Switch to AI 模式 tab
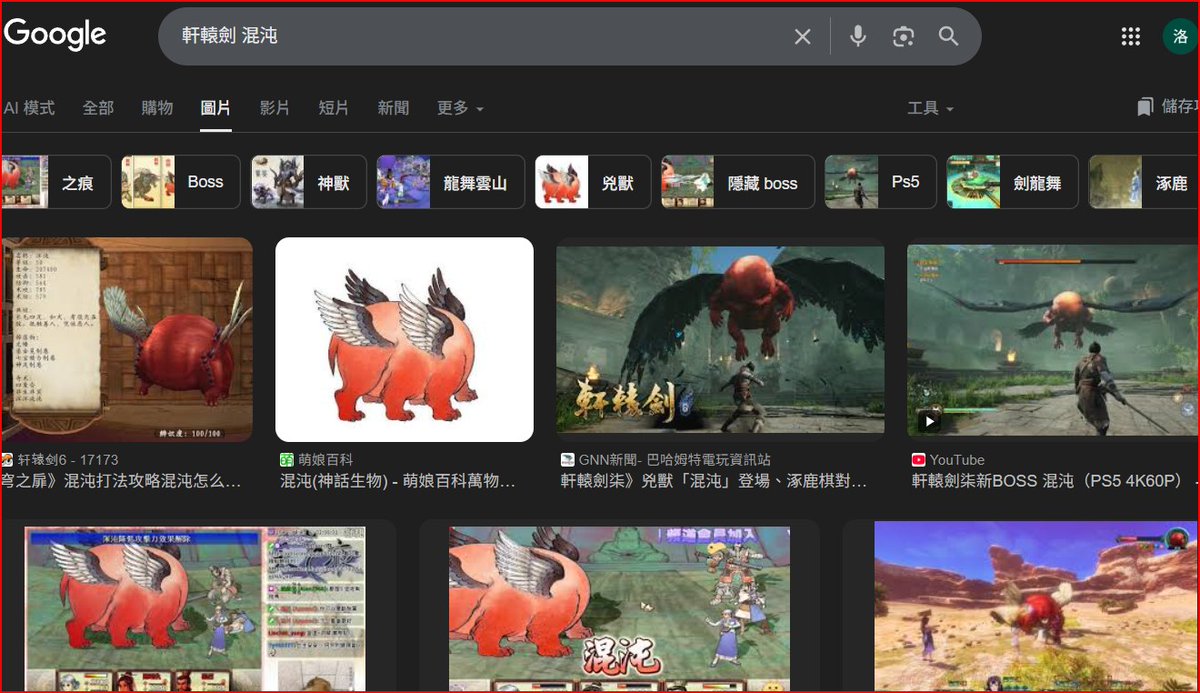This screenshot has height=693, width=1200. click(29, 108)
